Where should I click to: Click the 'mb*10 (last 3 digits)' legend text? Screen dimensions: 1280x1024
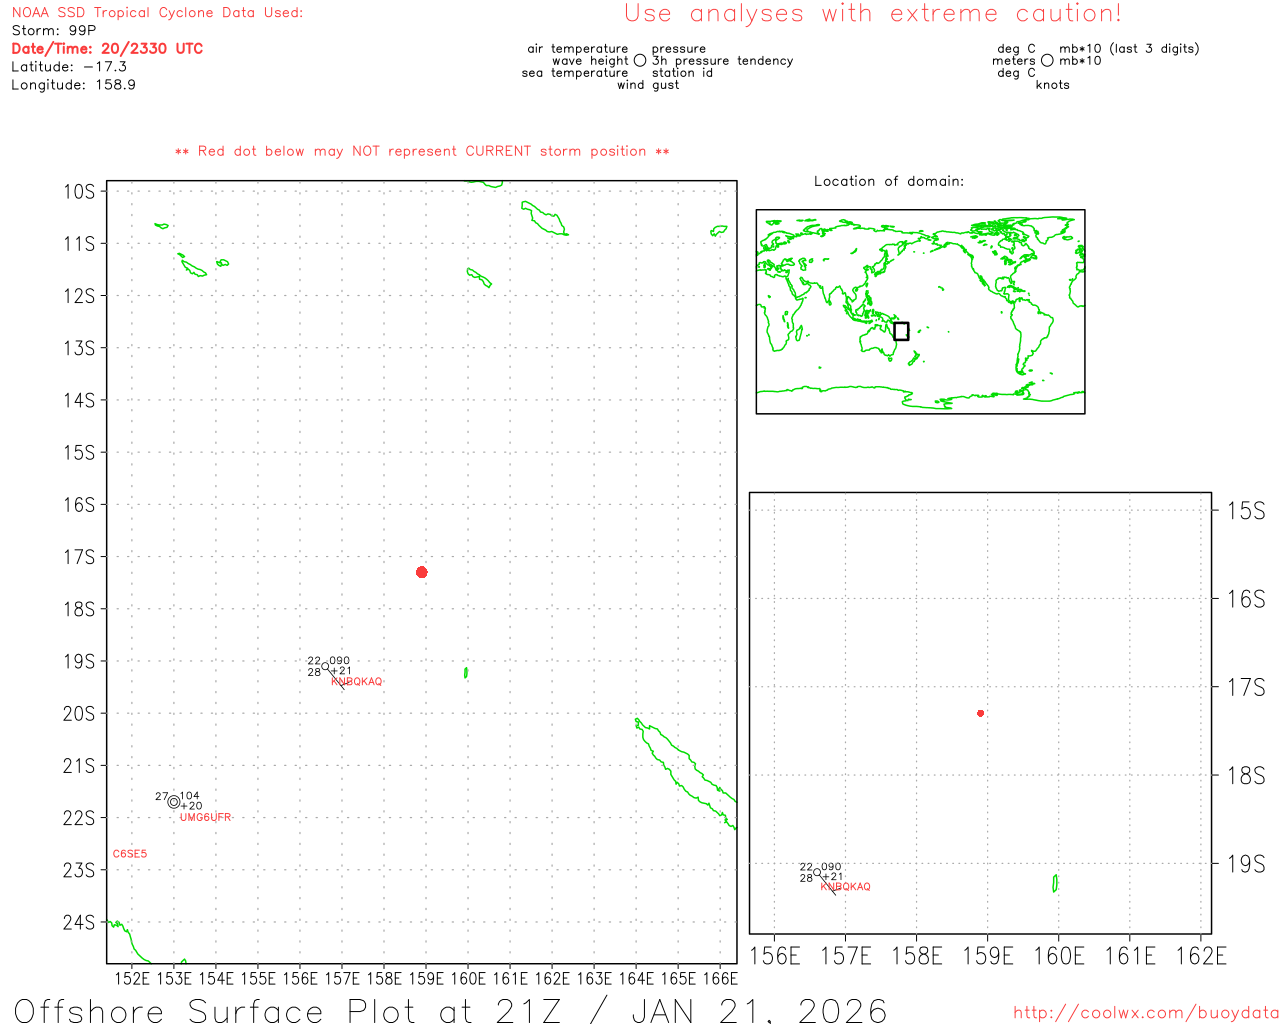coord(1129,49)
